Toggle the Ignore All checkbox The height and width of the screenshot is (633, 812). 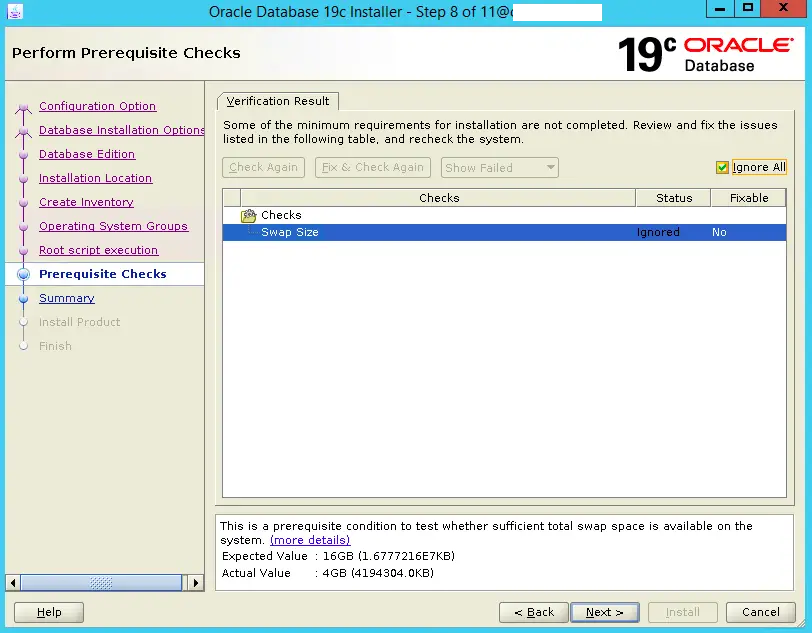point(722,167)
